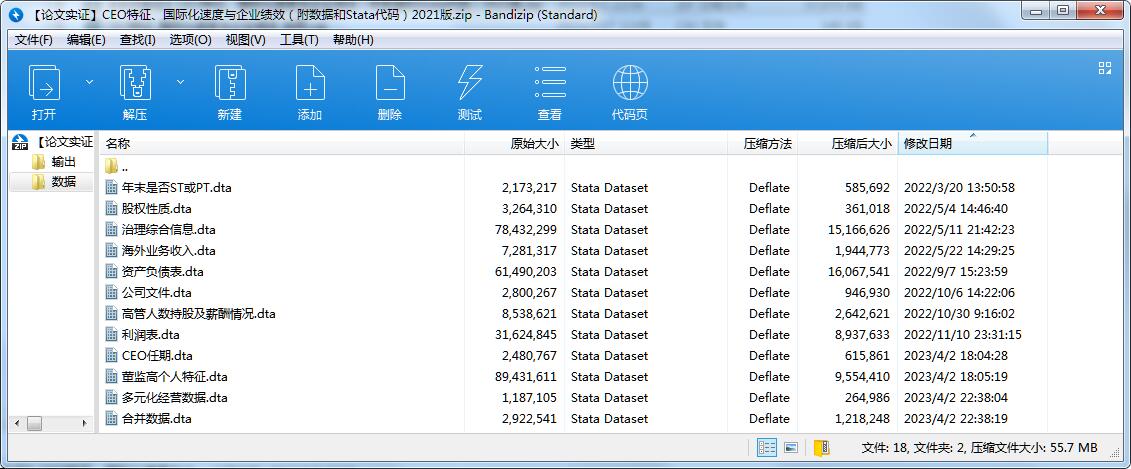Click the compressed size 585,692
The width and height of the screenshot is (1131, 469).
coord(868,188)
